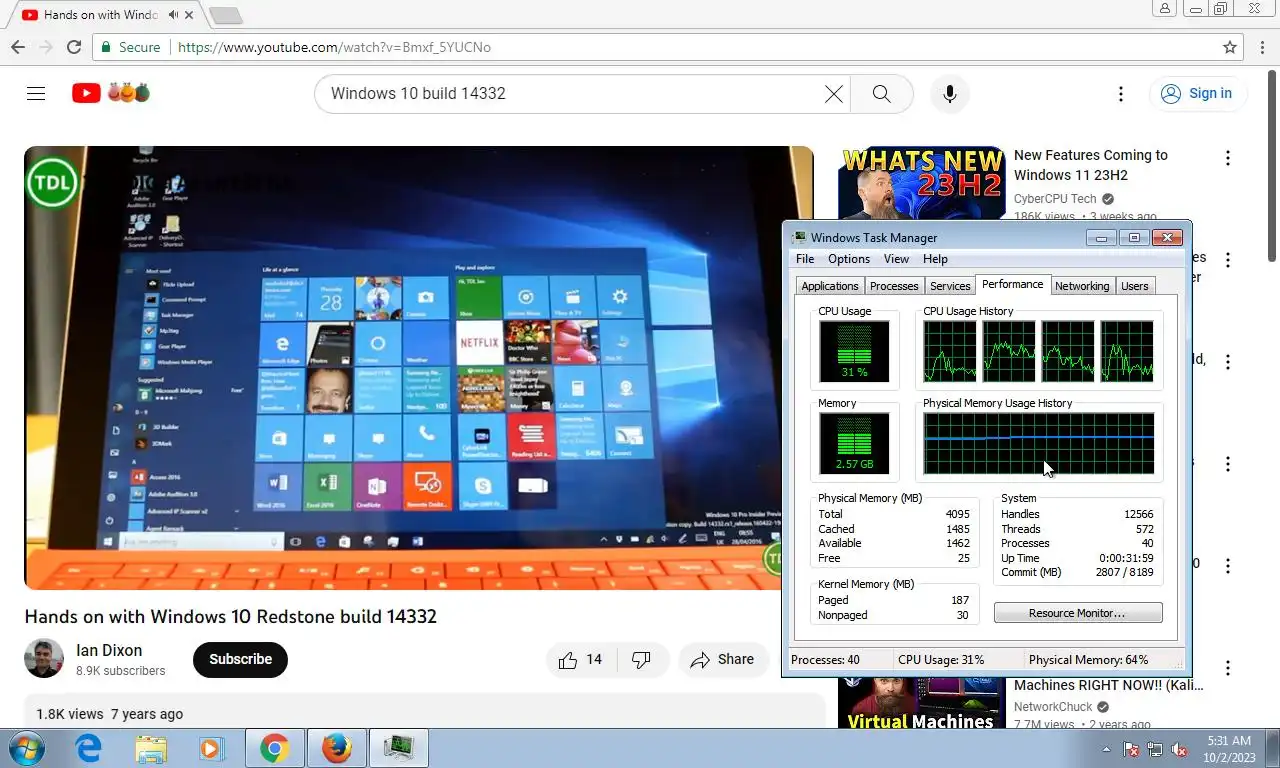Switch to the Processes tab

tap(894, 286)
